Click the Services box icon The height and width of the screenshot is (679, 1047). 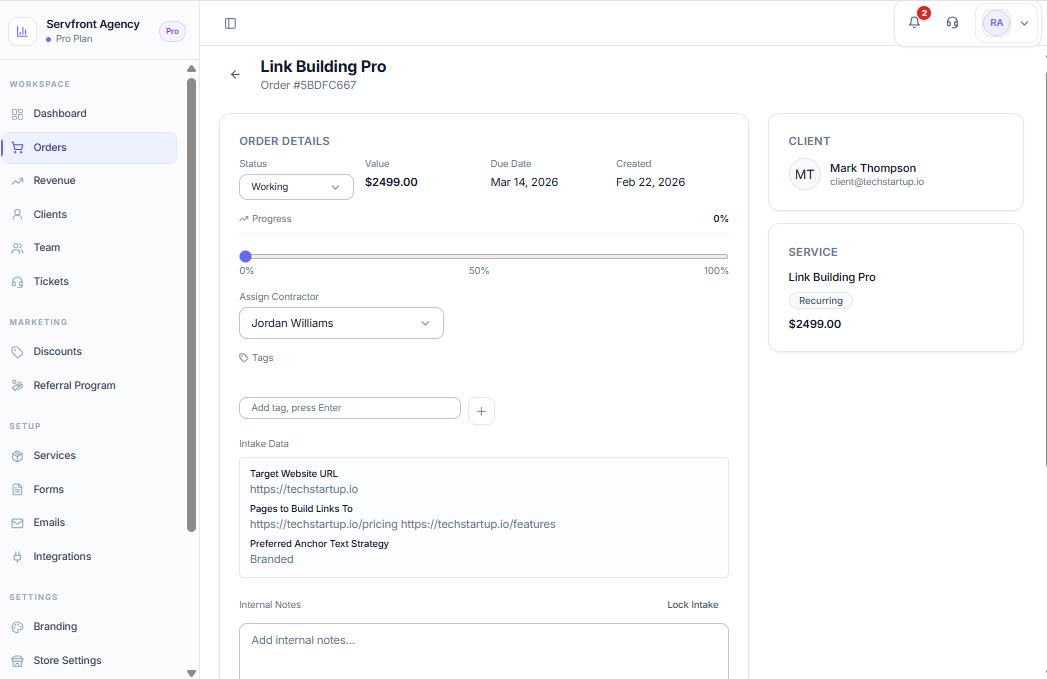pyautogui.click(x=17, y=456)
